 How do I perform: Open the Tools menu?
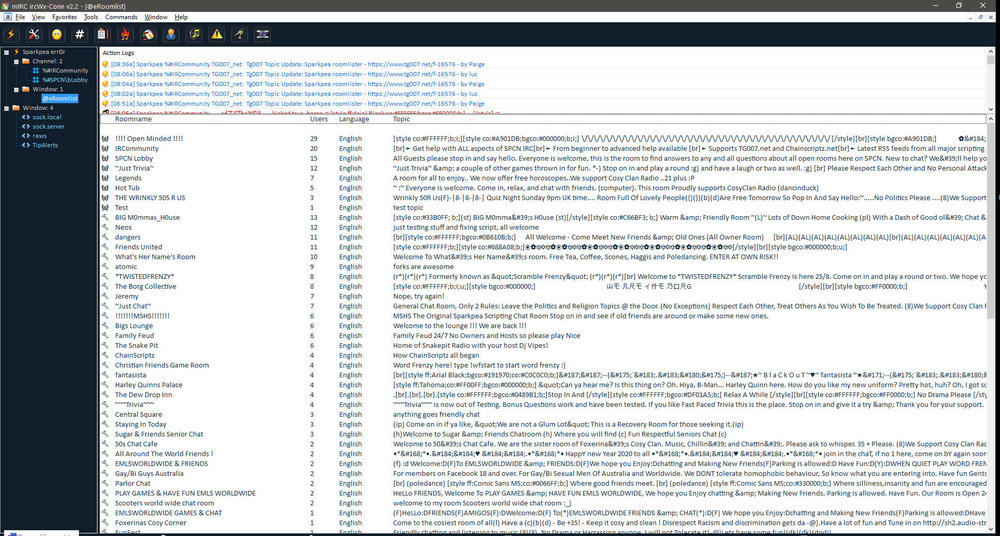click(x=91, y=17)
